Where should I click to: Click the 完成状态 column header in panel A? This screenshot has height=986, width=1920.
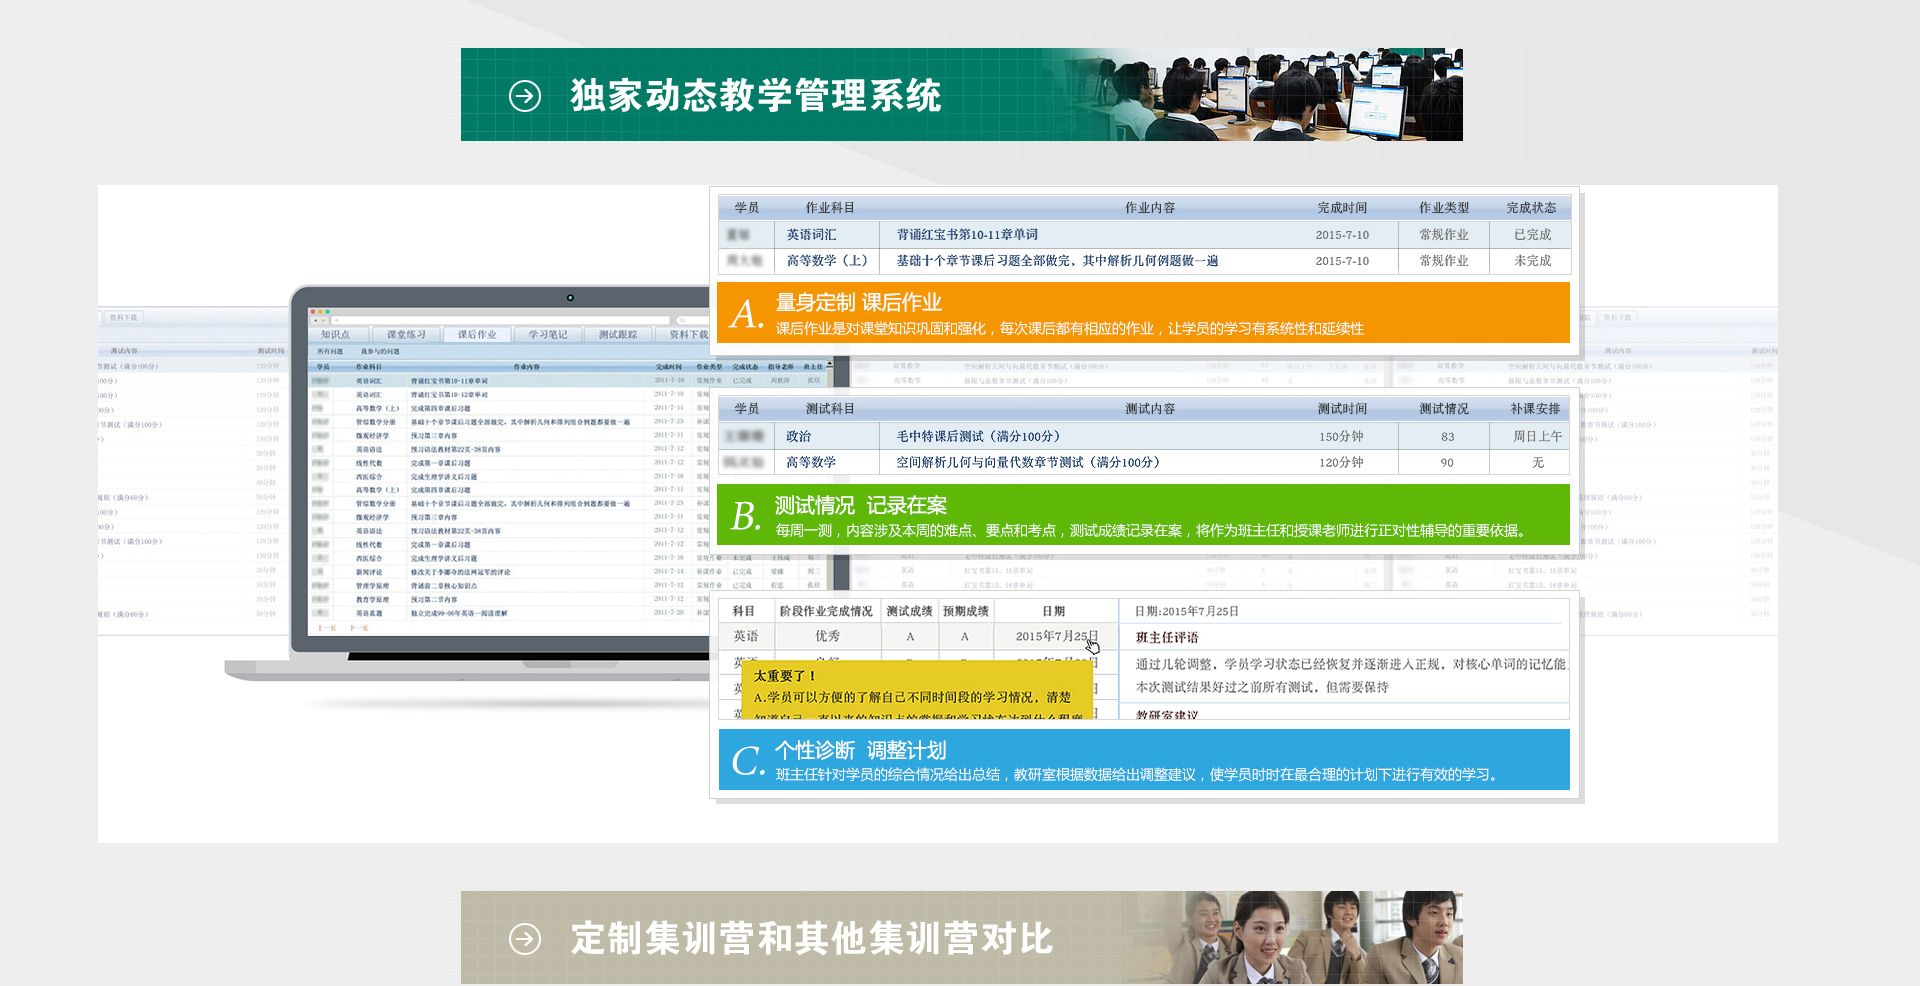(1531, 208)
